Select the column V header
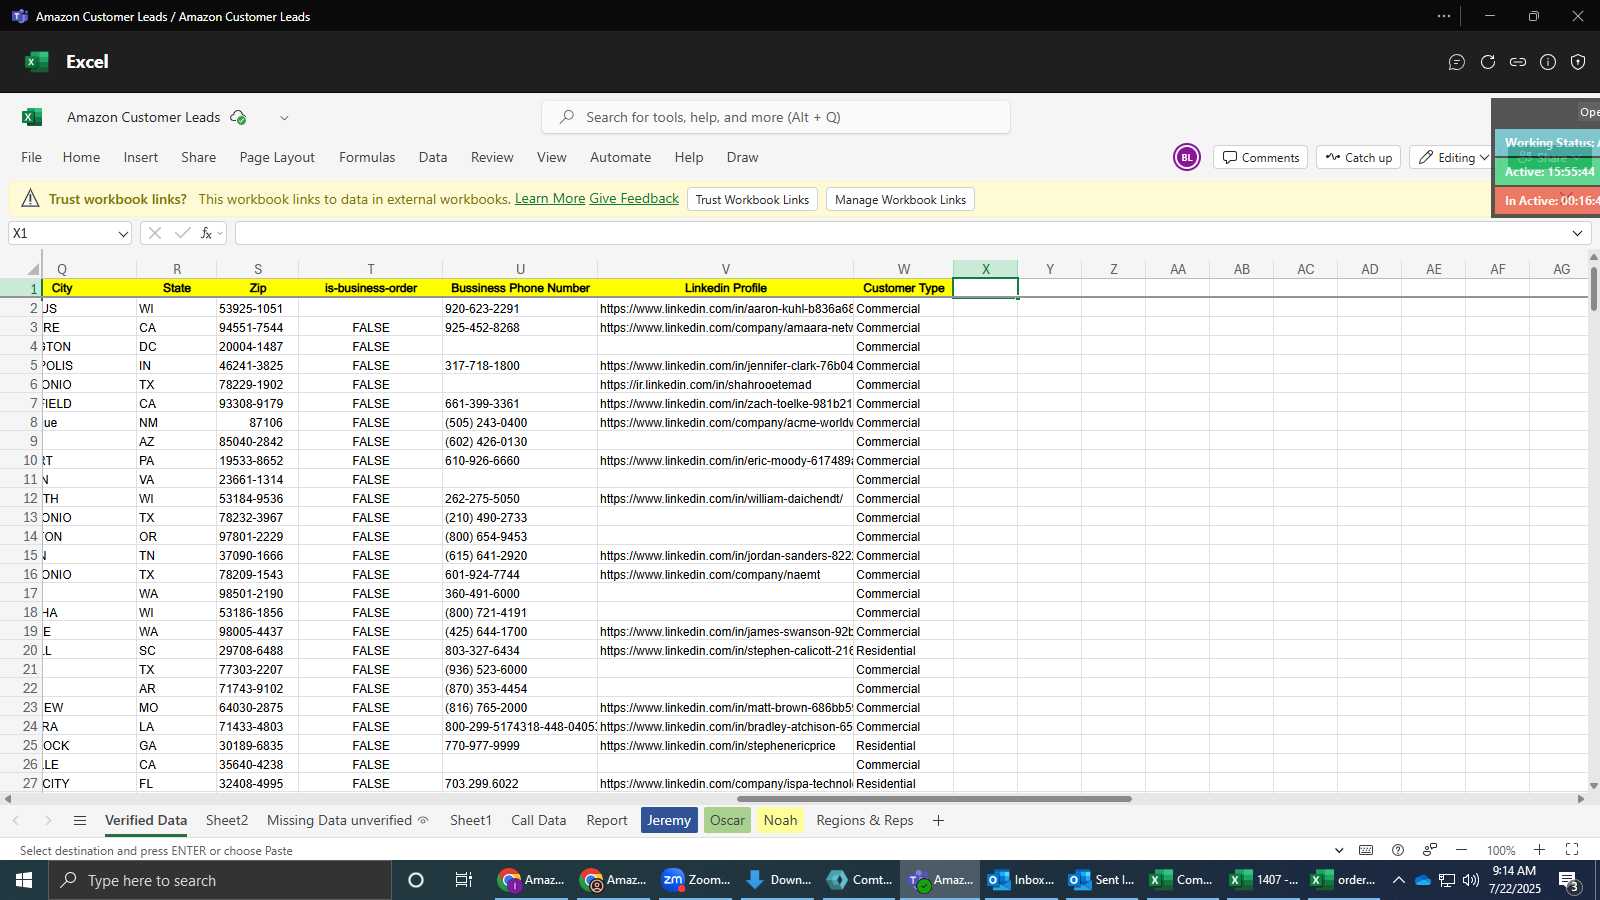The width and height of the screenshot is (1600, 900). 725,269
